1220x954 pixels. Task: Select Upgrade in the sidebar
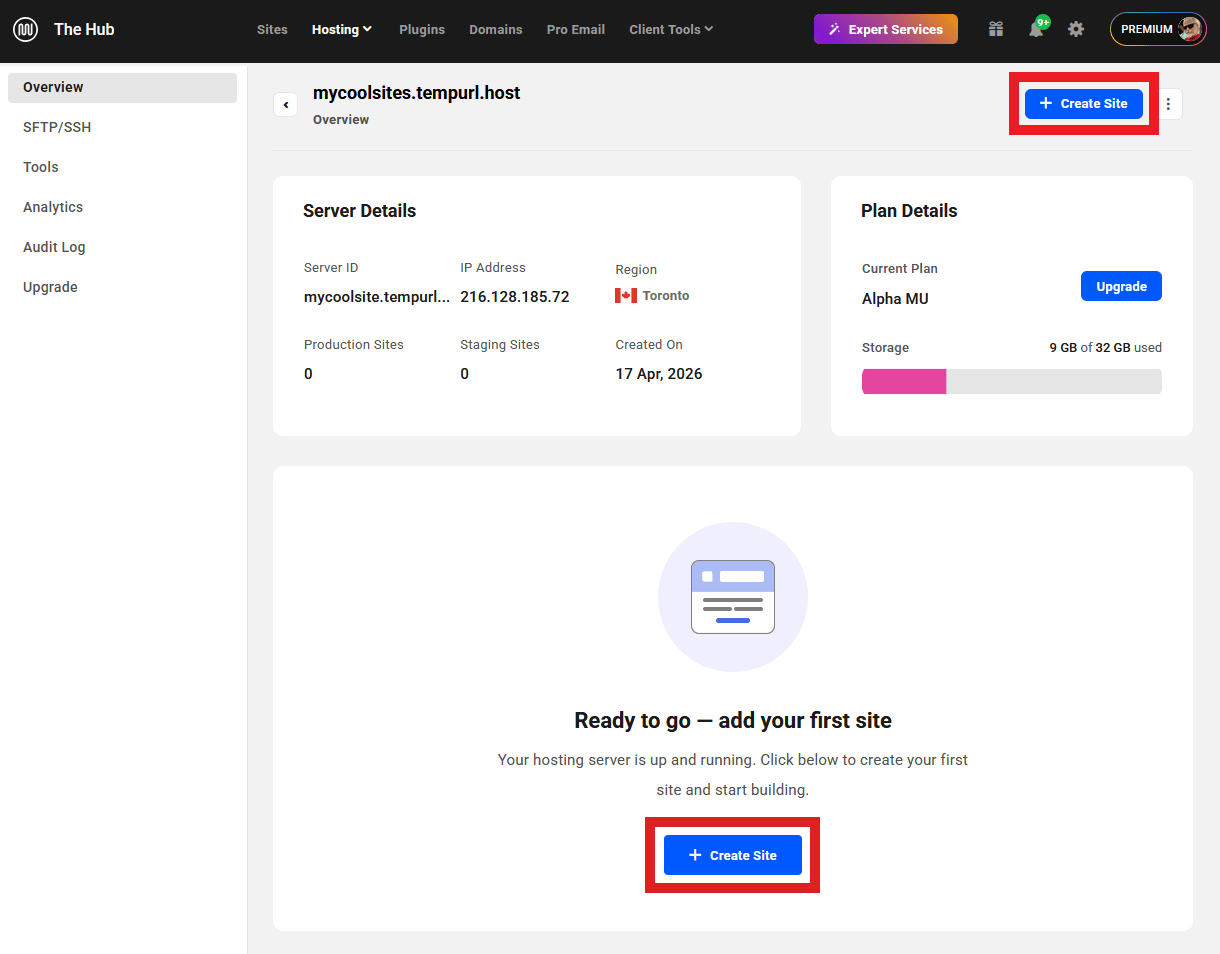coord(122,287)
